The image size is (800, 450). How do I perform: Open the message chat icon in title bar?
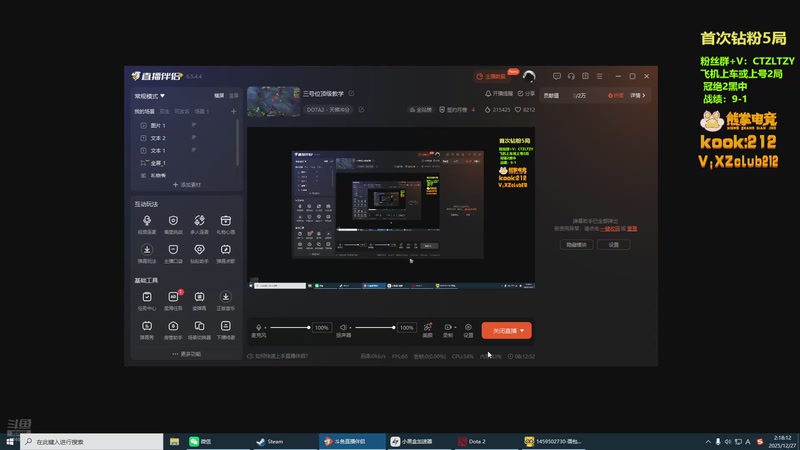point(557,76)
